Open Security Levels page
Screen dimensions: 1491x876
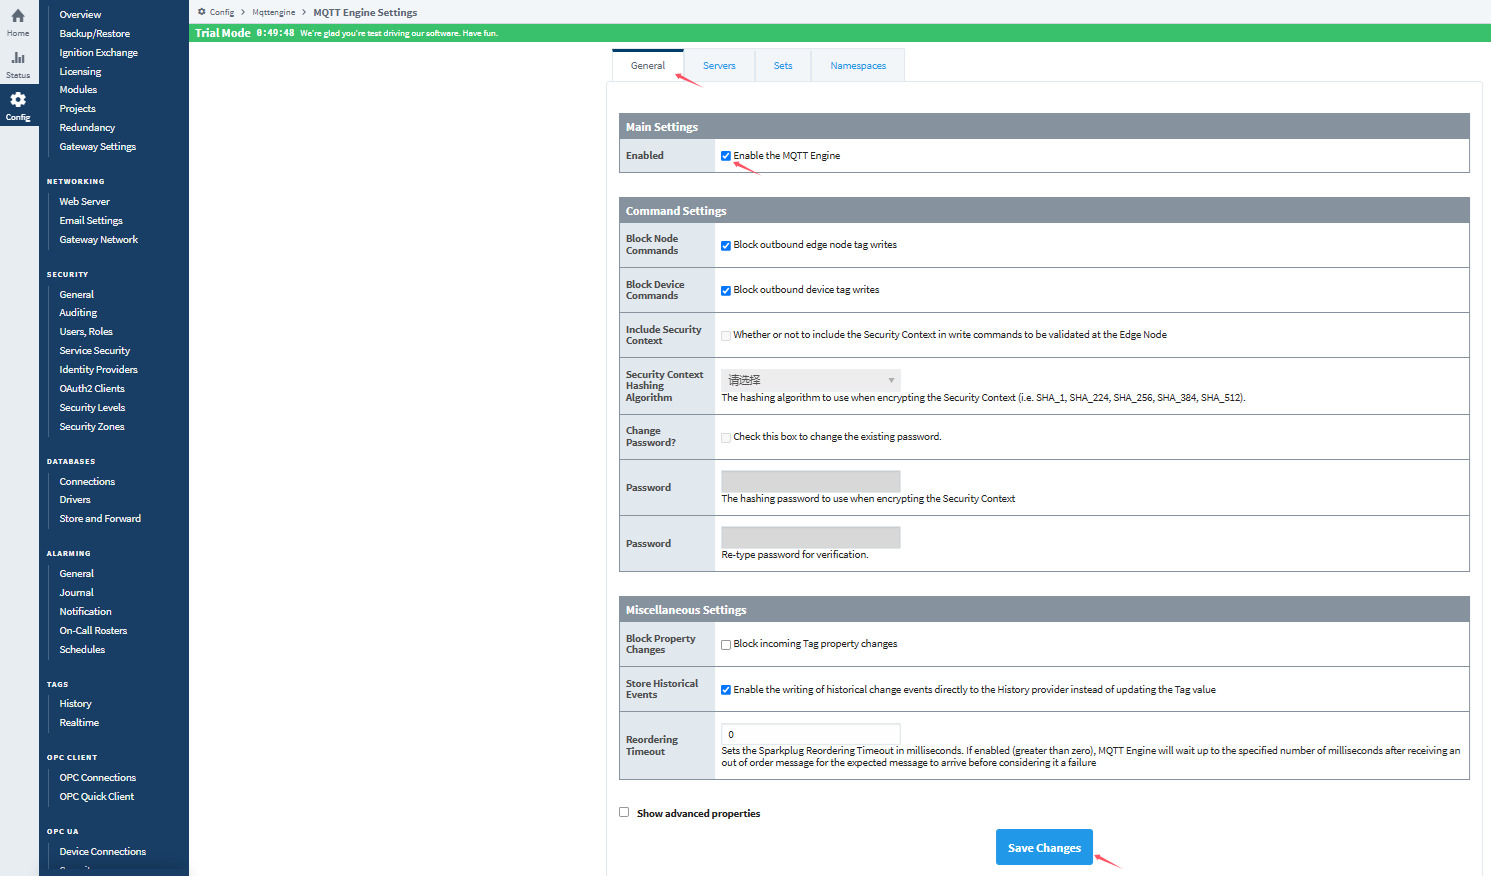92,408
